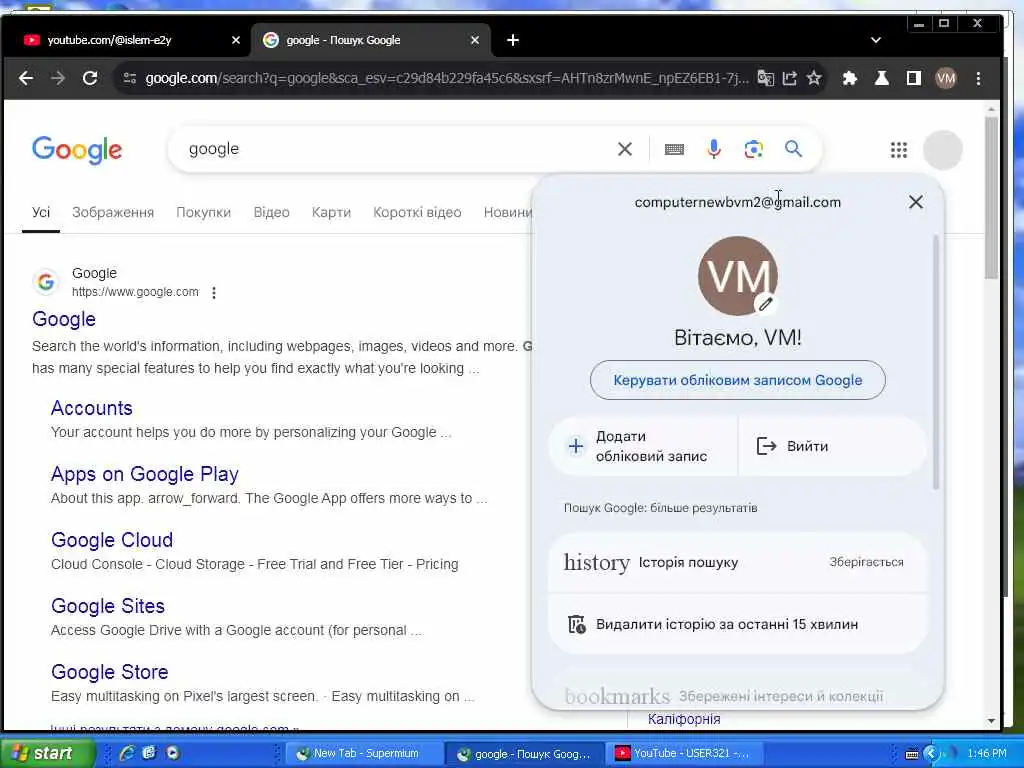Go back with the browser back arrow
This screenshot has width=1024, height=768.
pyautogui.click(x=26, y=78)
